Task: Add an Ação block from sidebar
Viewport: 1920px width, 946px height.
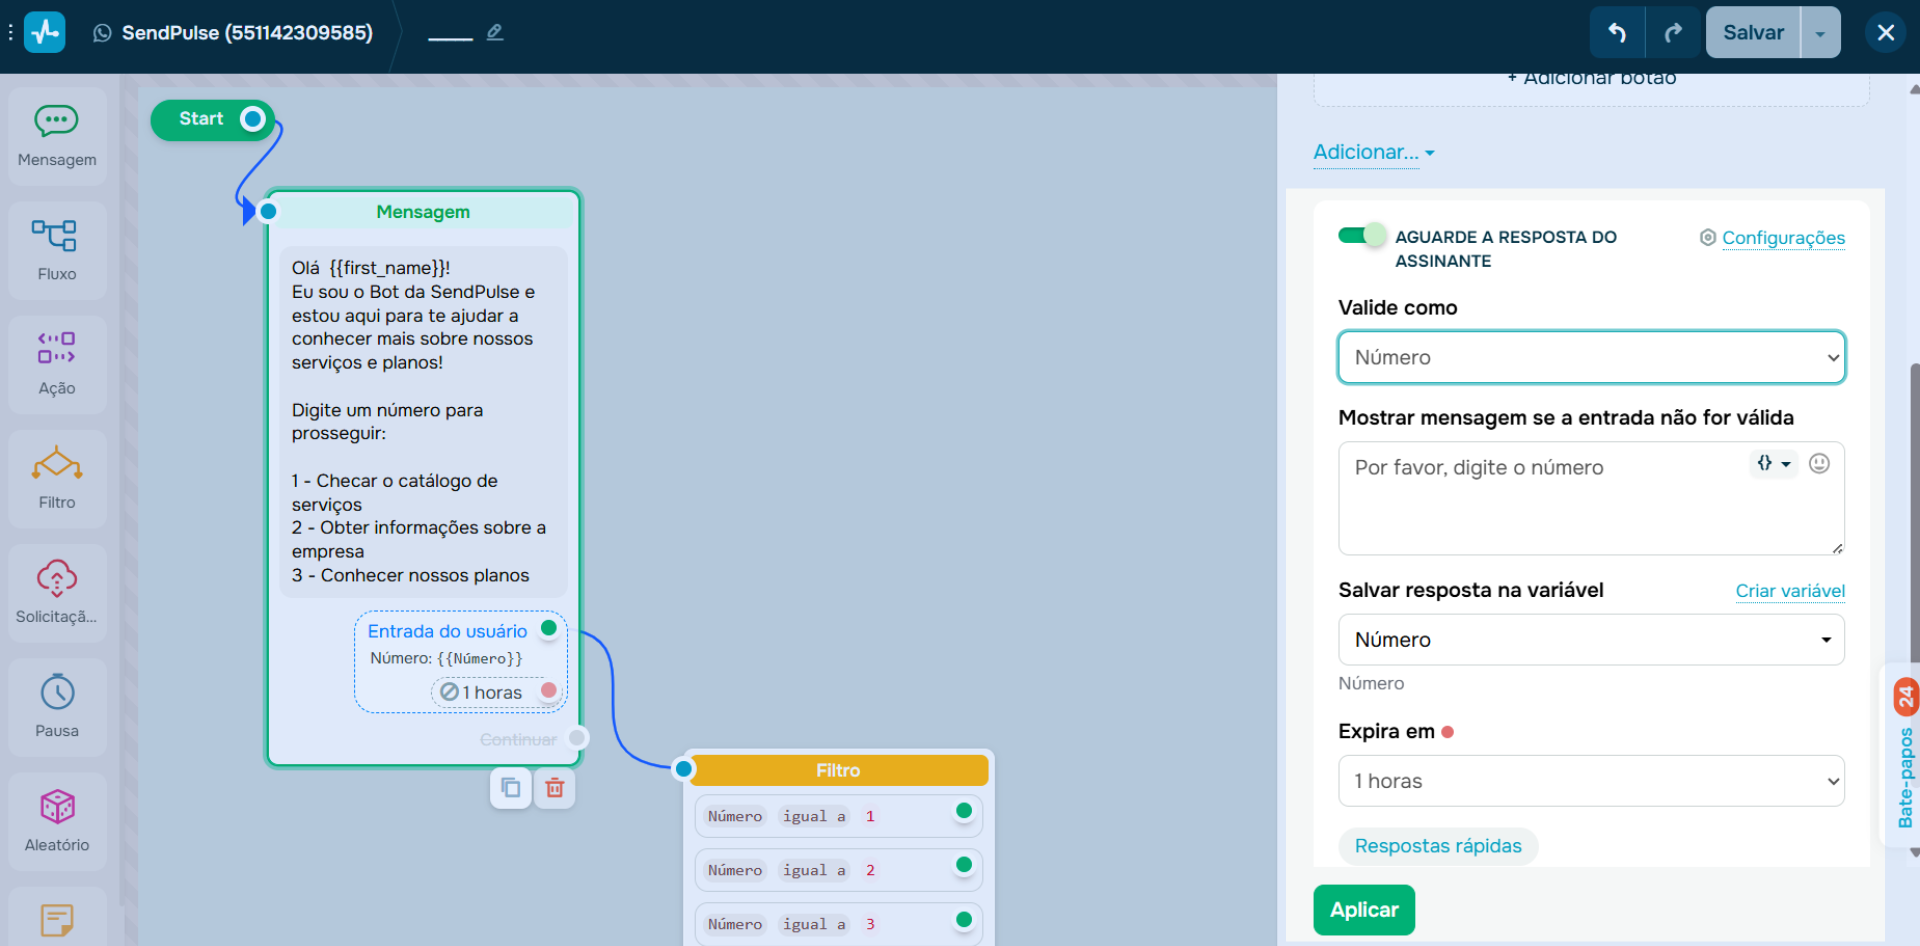Action: [57, 365]
